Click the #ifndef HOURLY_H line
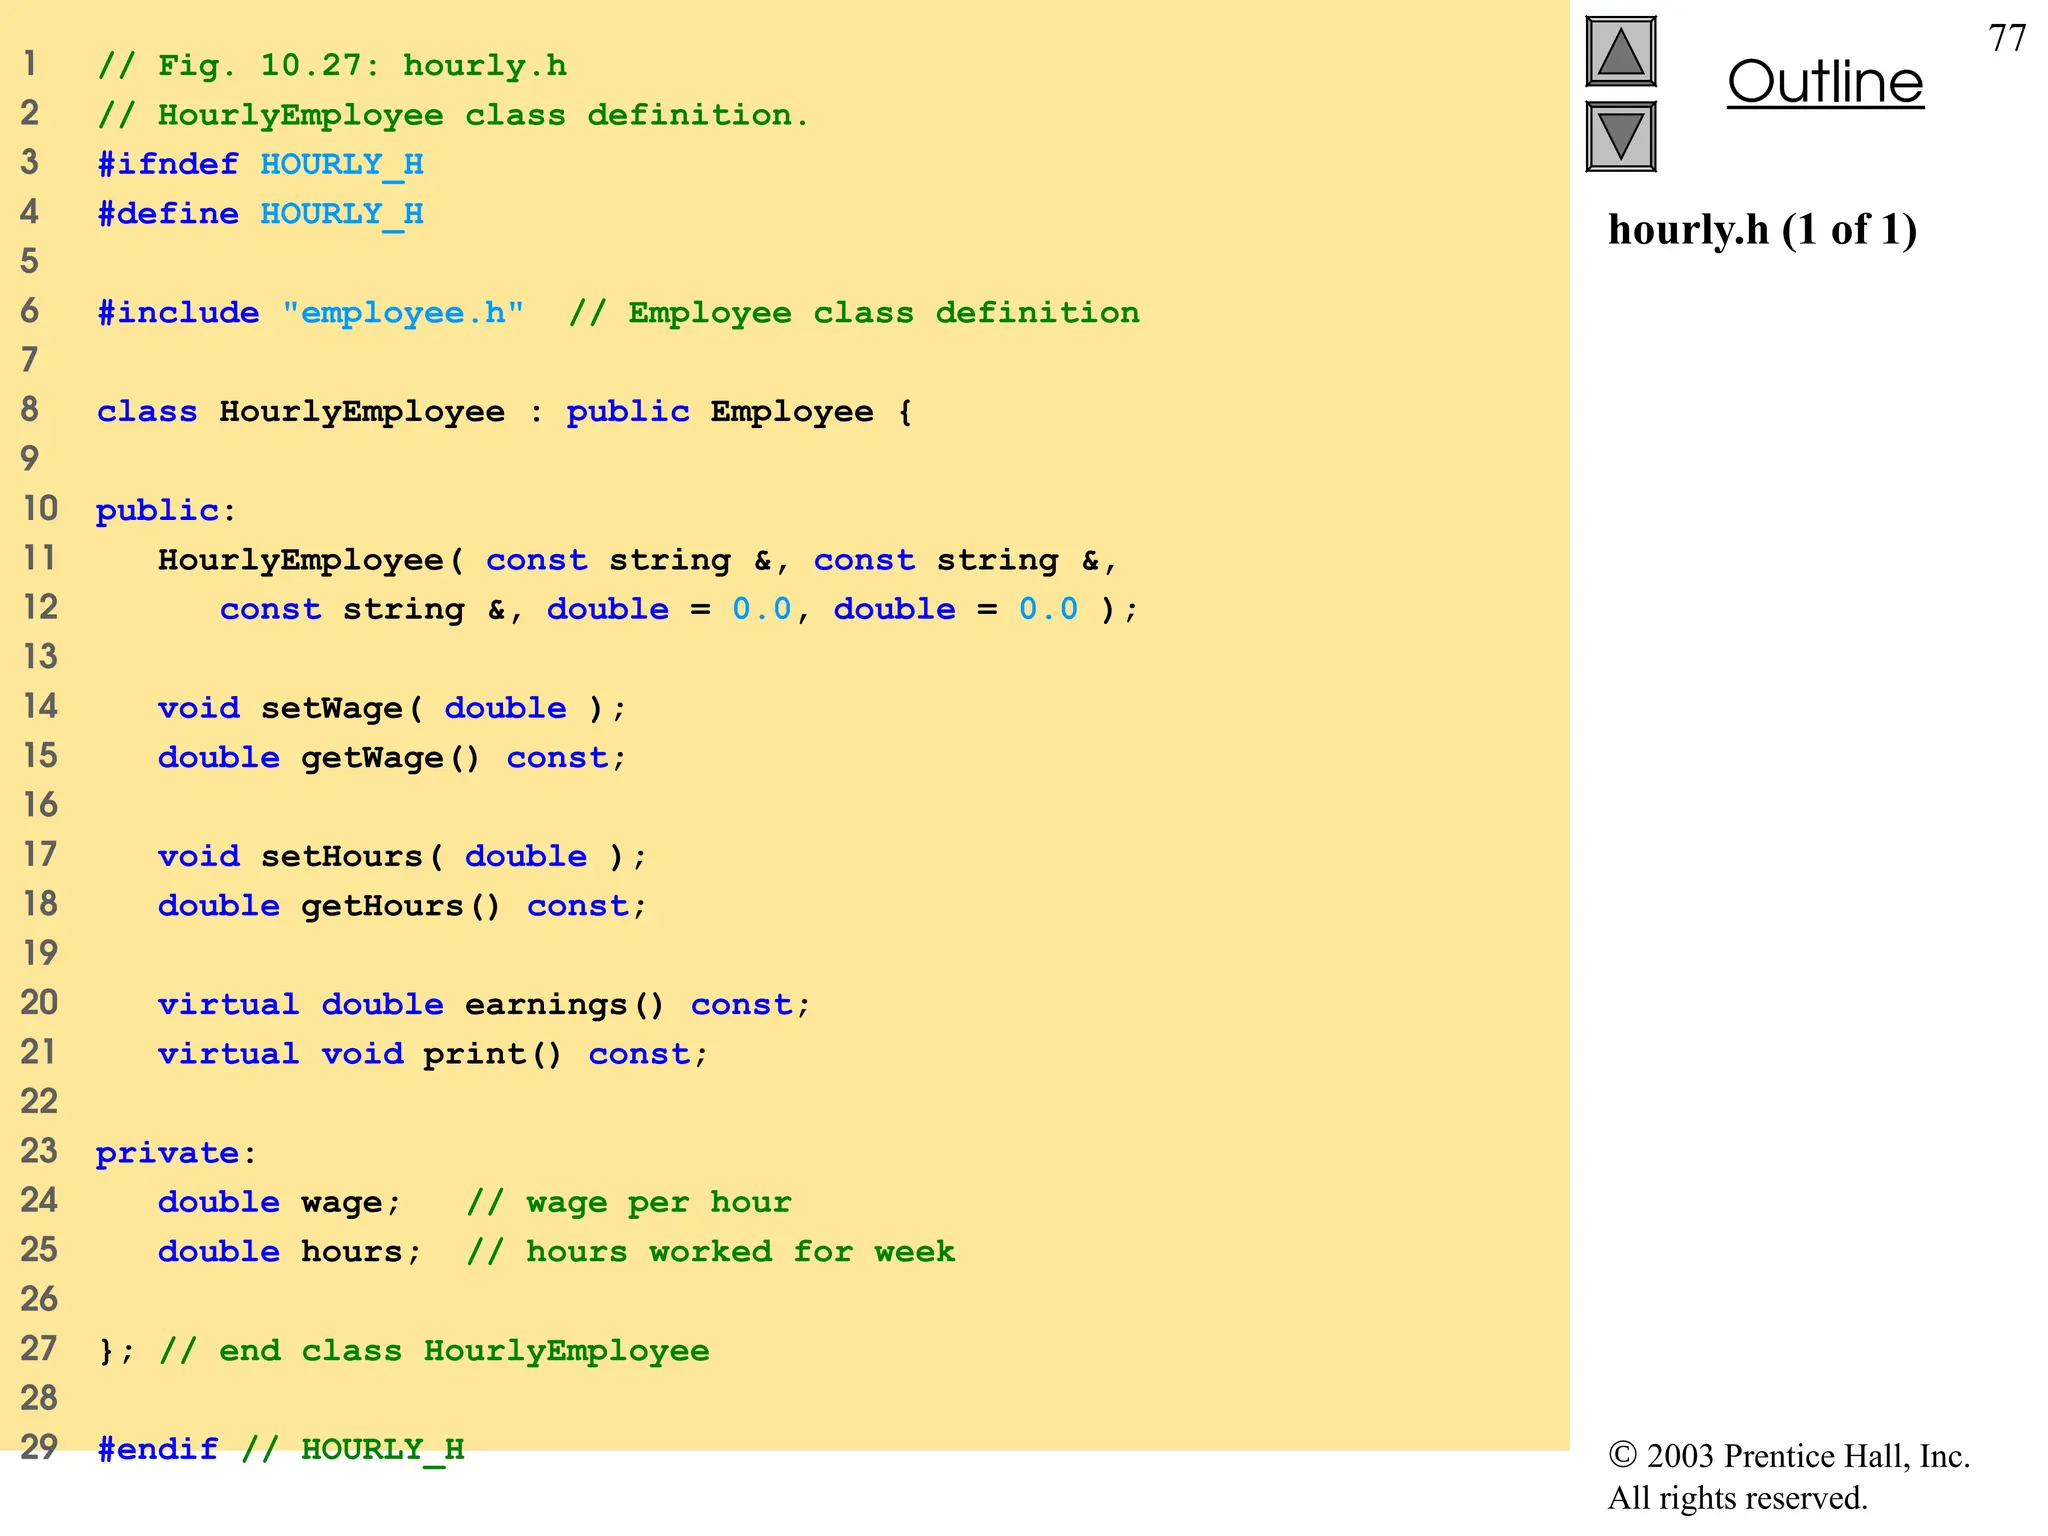The width and height of the screenshot is (2048, 1536). (x=260, y=164)
